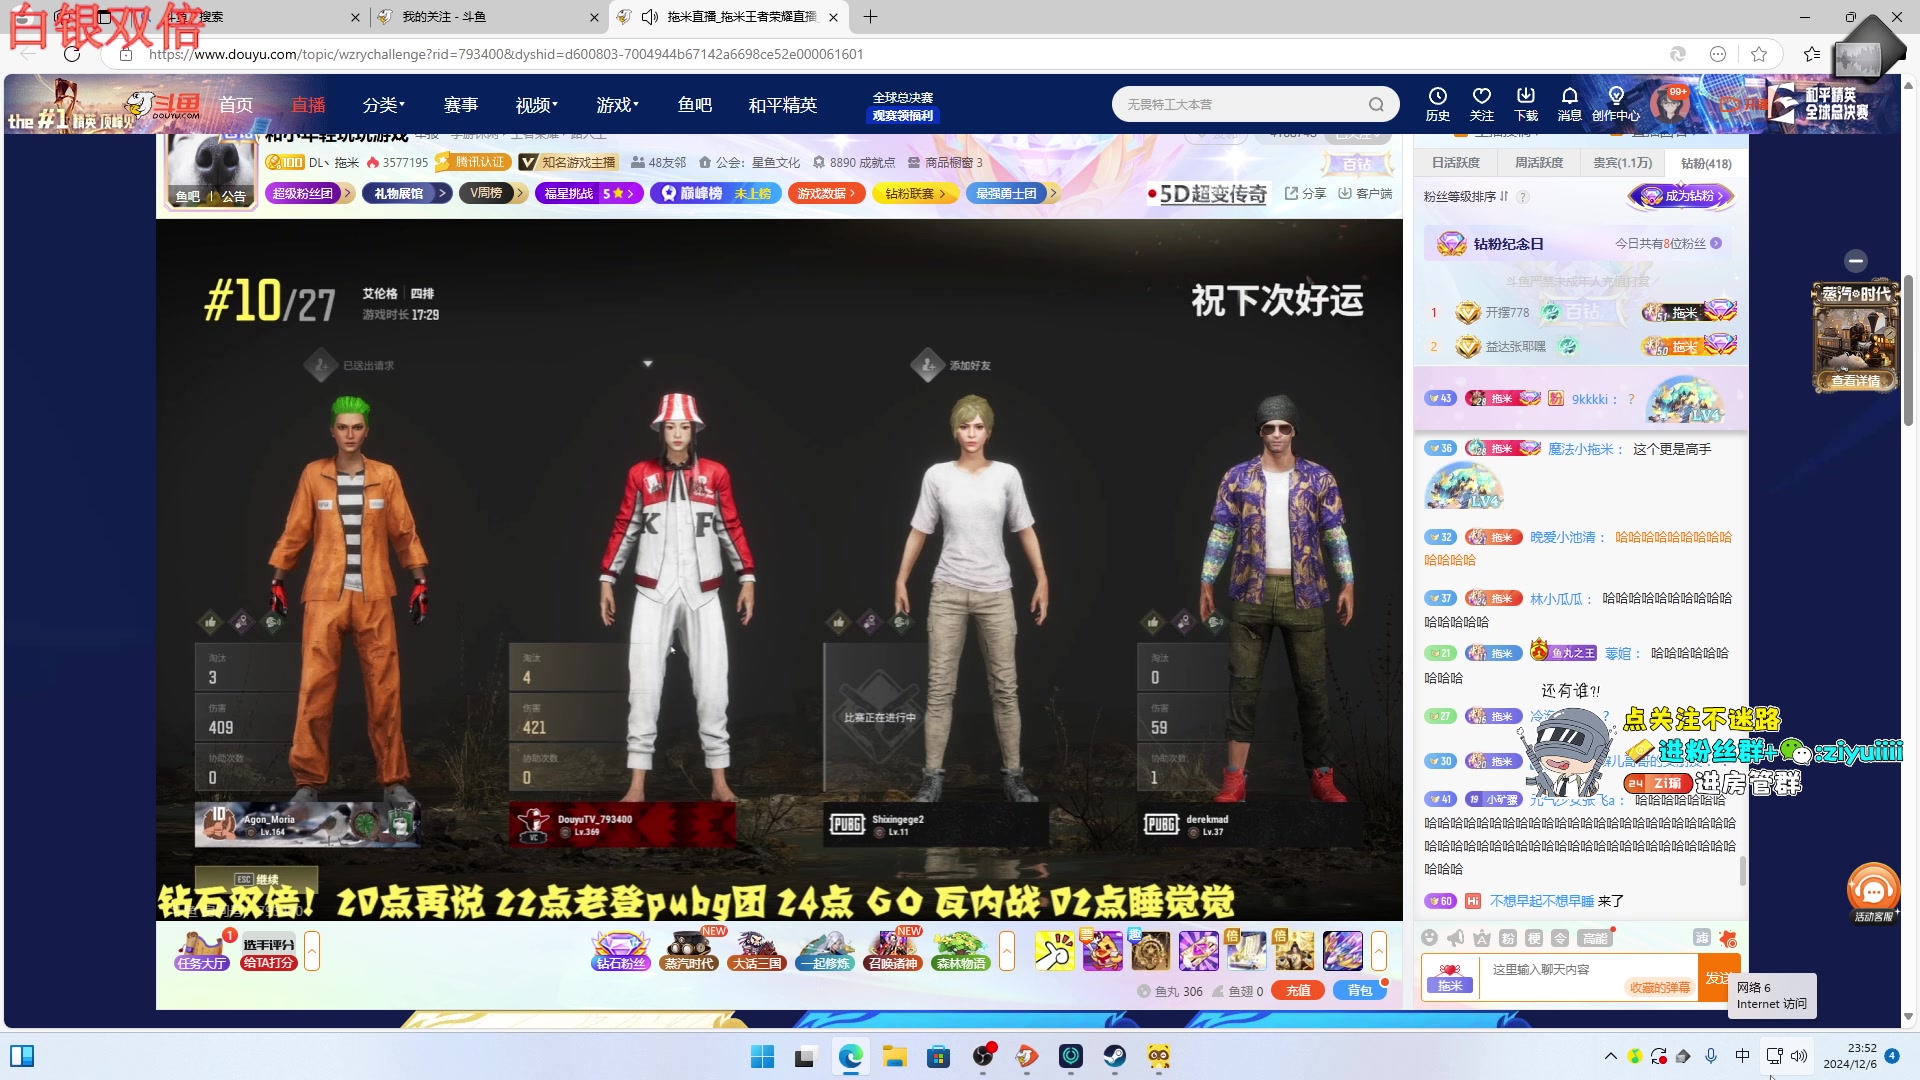Expand the 游戏 dropdown in navigation
The width and height of the screenshot is (1920, 1080).
pos(618,105)
